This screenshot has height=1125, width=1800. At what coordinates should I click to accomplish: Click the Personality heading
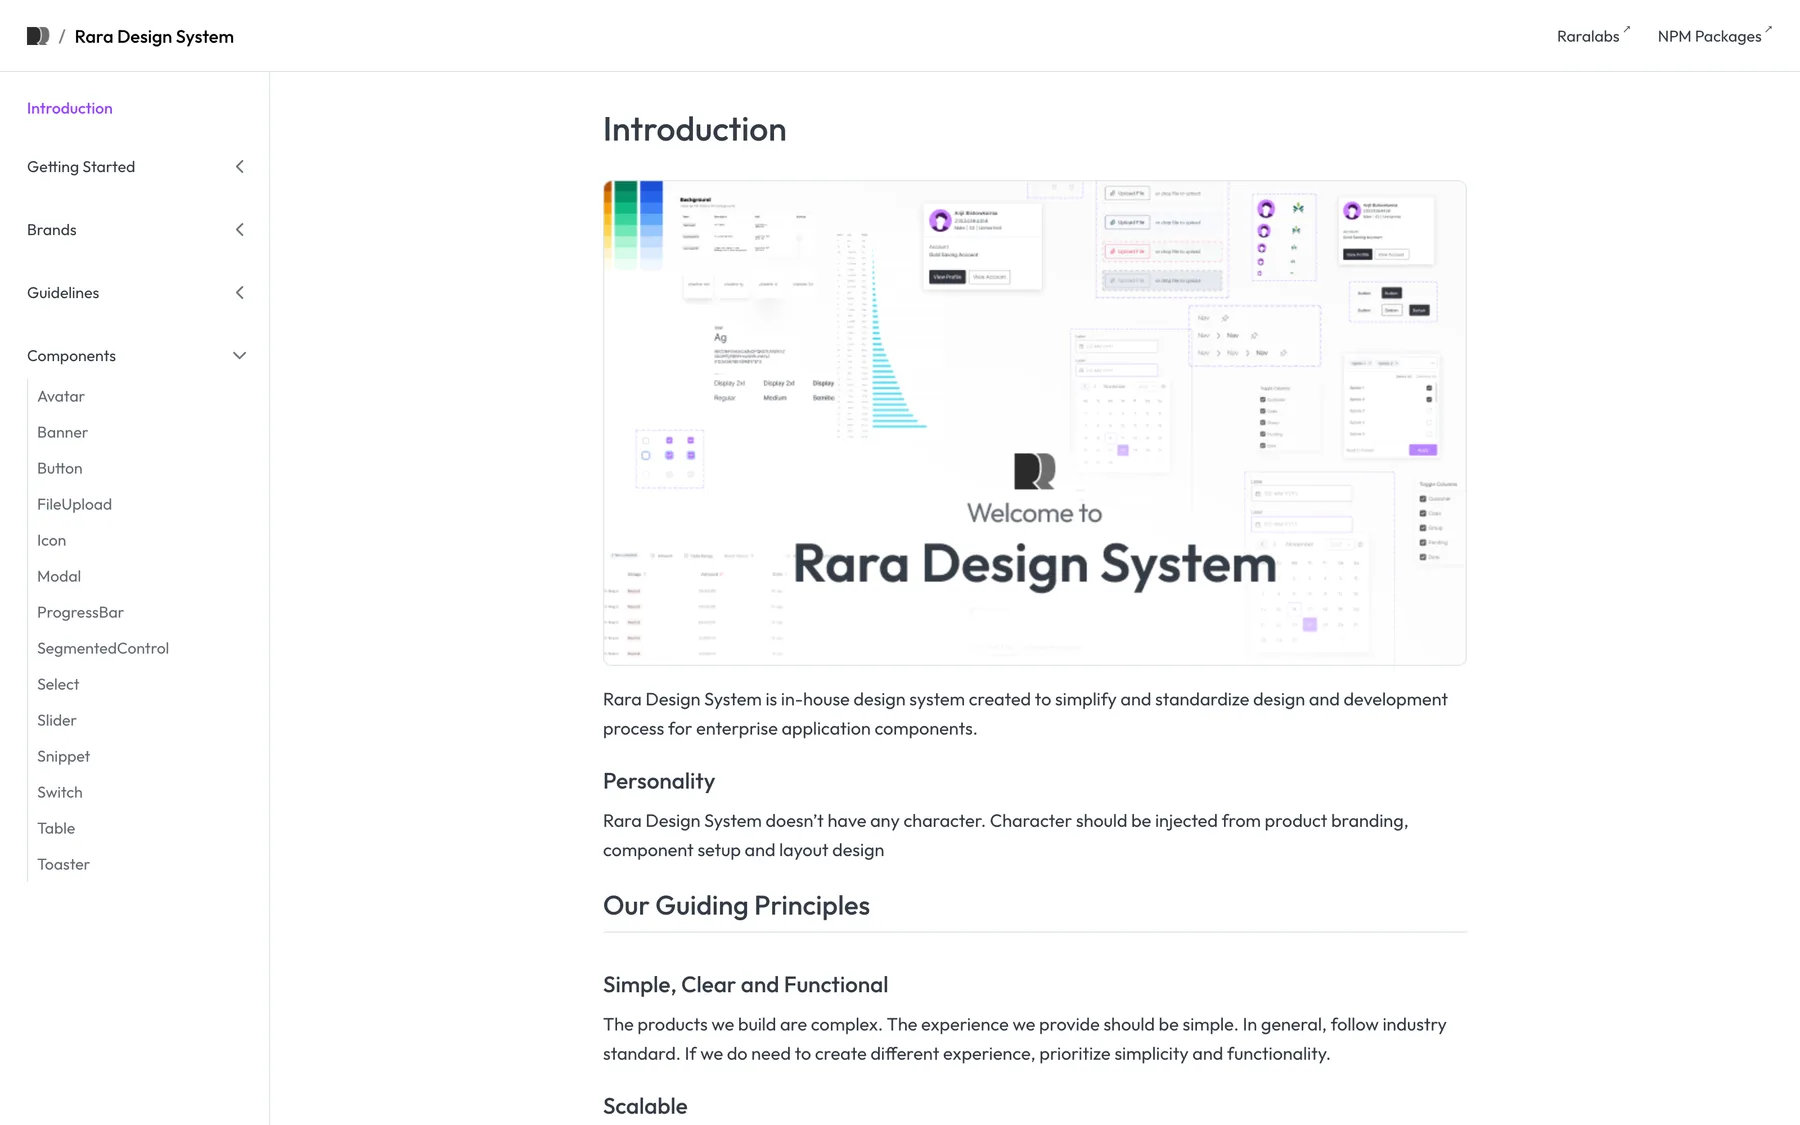pos(659,781)
